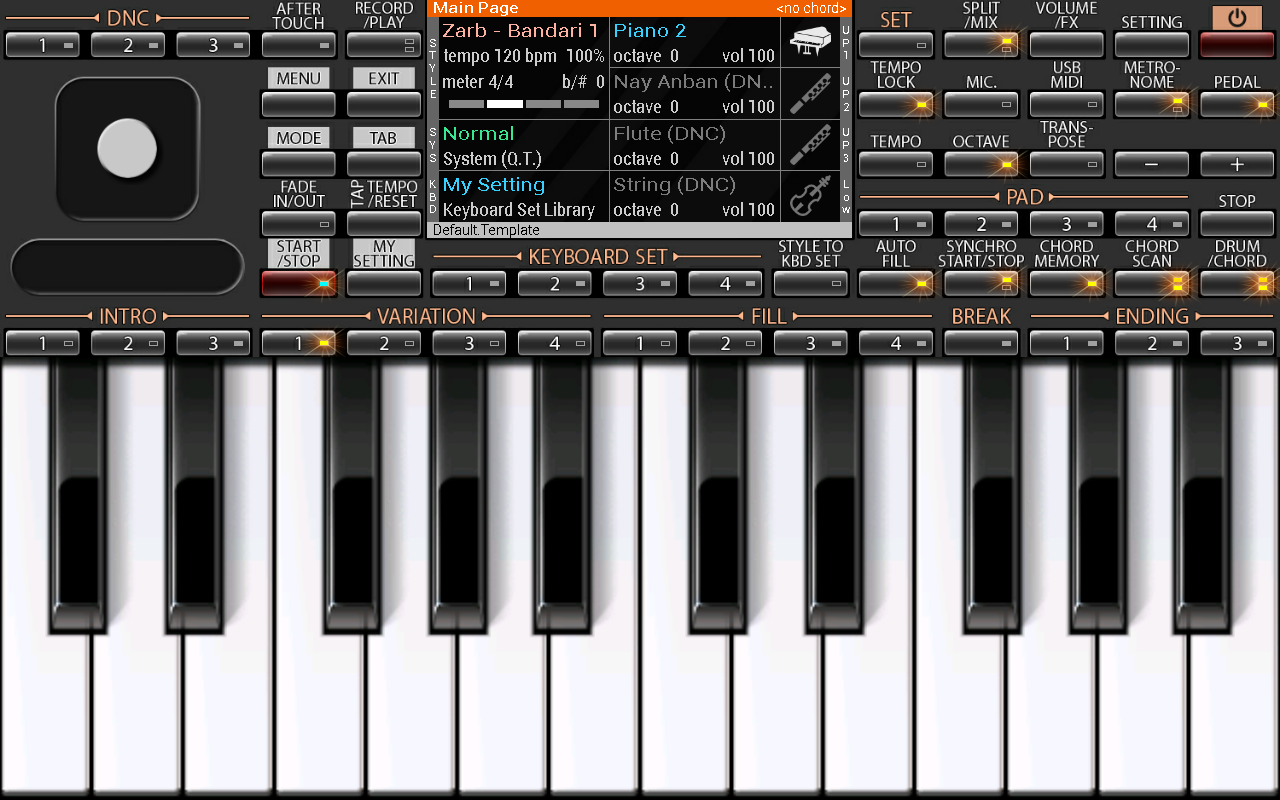Select the Nay Anban flute icon
Image resolution: width=1280 pixels, height=800 pixels.
811,94
